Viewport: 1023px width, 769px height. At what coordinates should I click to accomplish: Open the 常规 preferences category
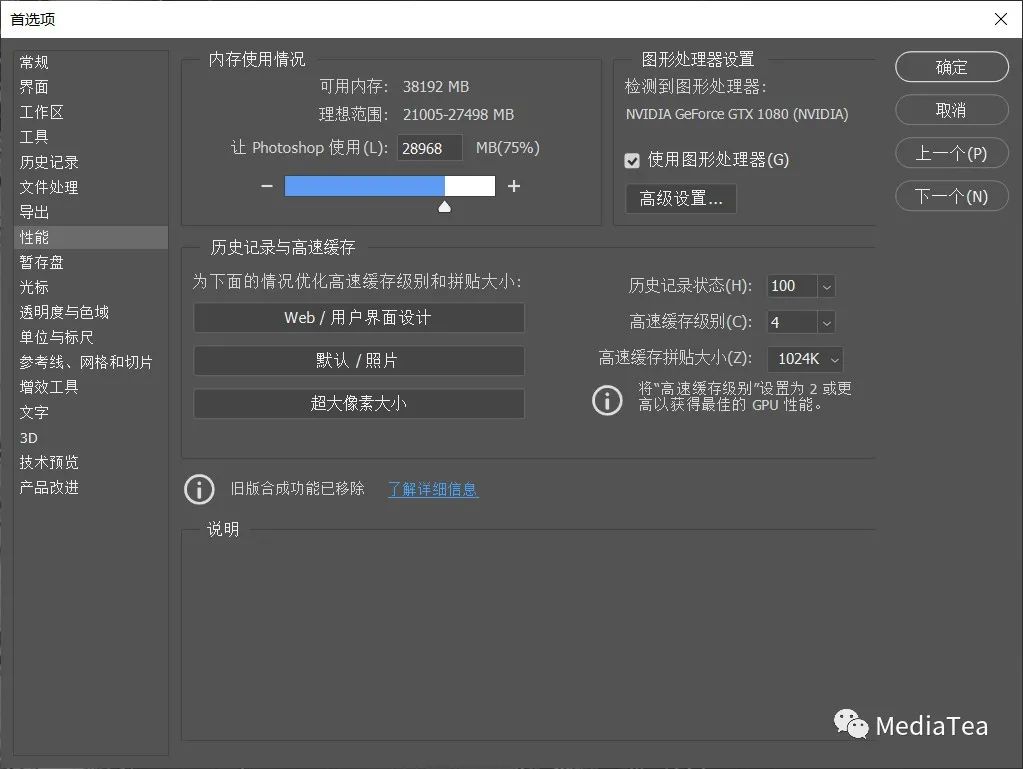(34, 62)
